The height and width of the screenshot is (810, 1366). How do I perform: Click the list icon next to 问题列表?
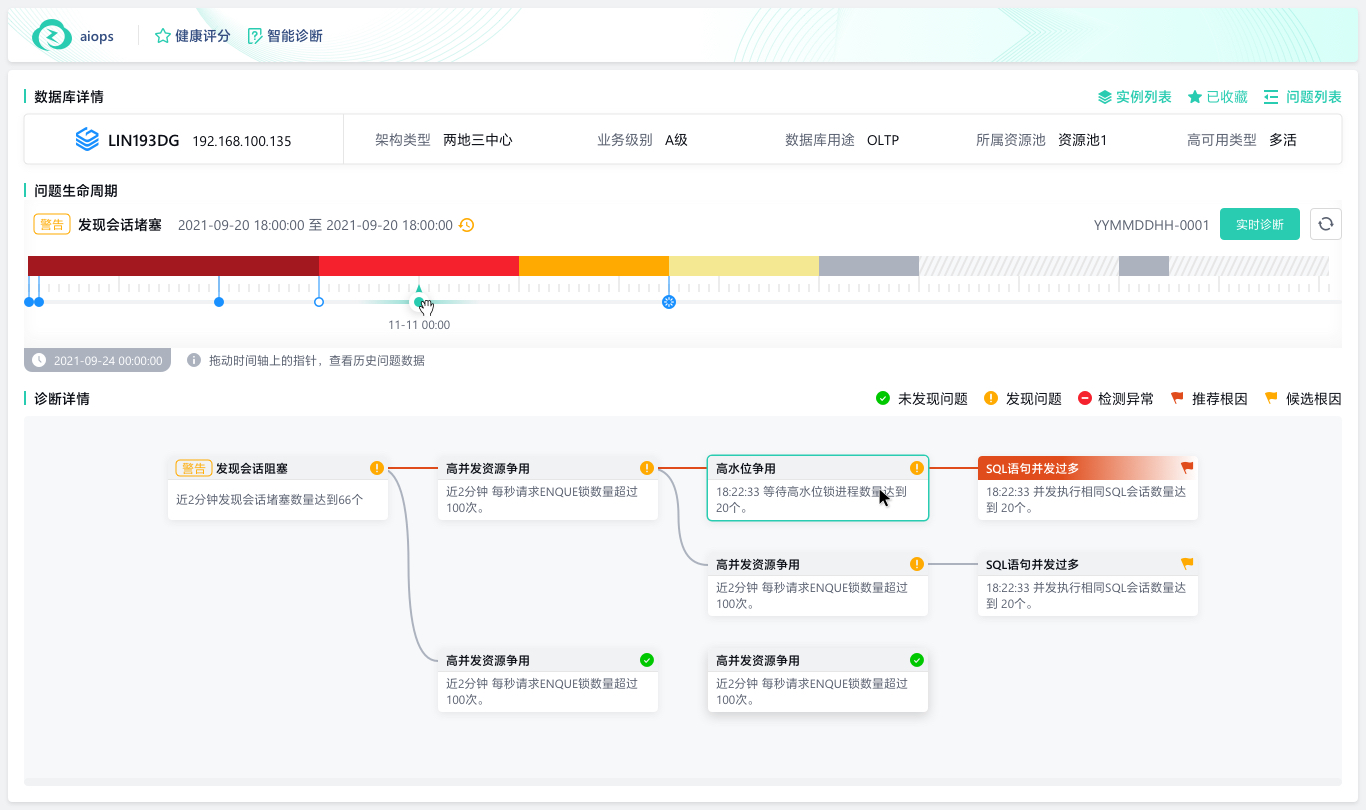pos(1272,97)
